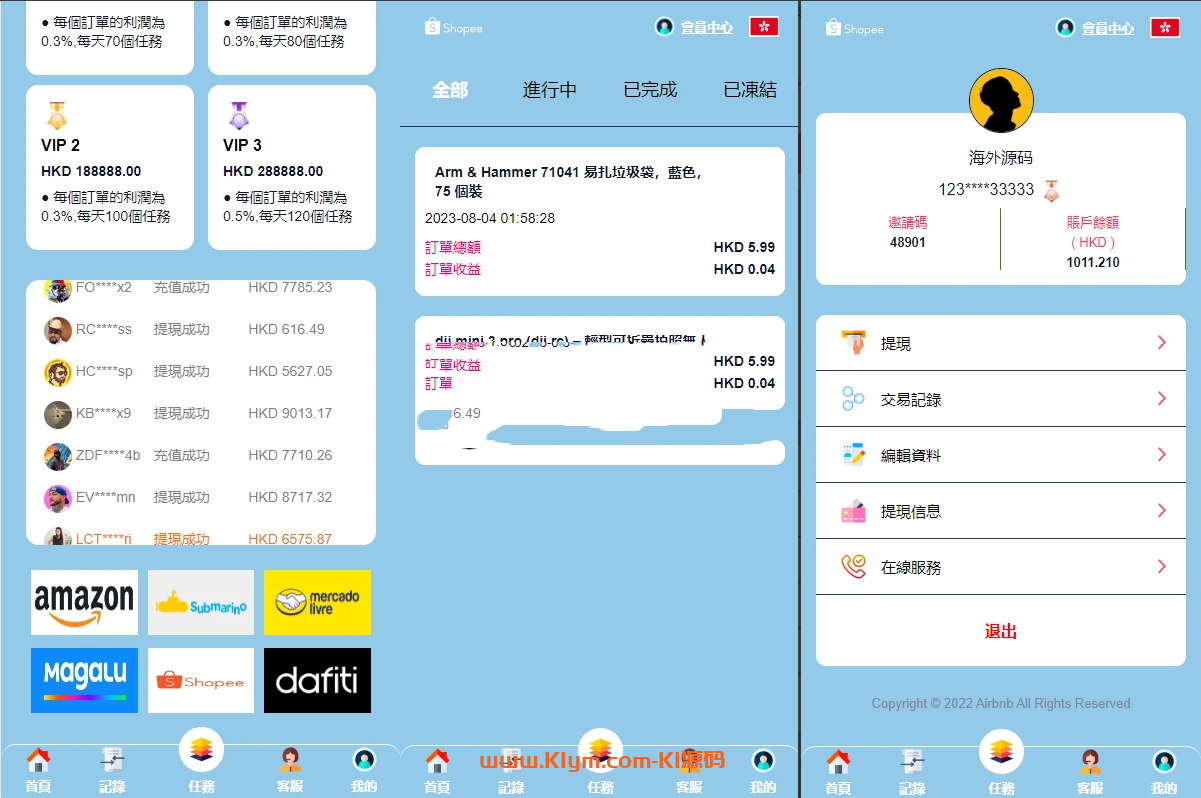
Task: Open Home icon in left panel navigation
Action: 38,760
